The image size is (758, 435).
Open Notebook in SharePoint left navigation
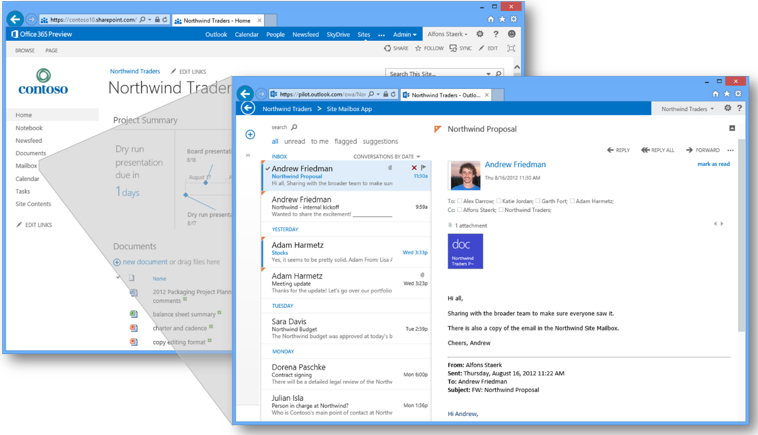tap(29, 128)
